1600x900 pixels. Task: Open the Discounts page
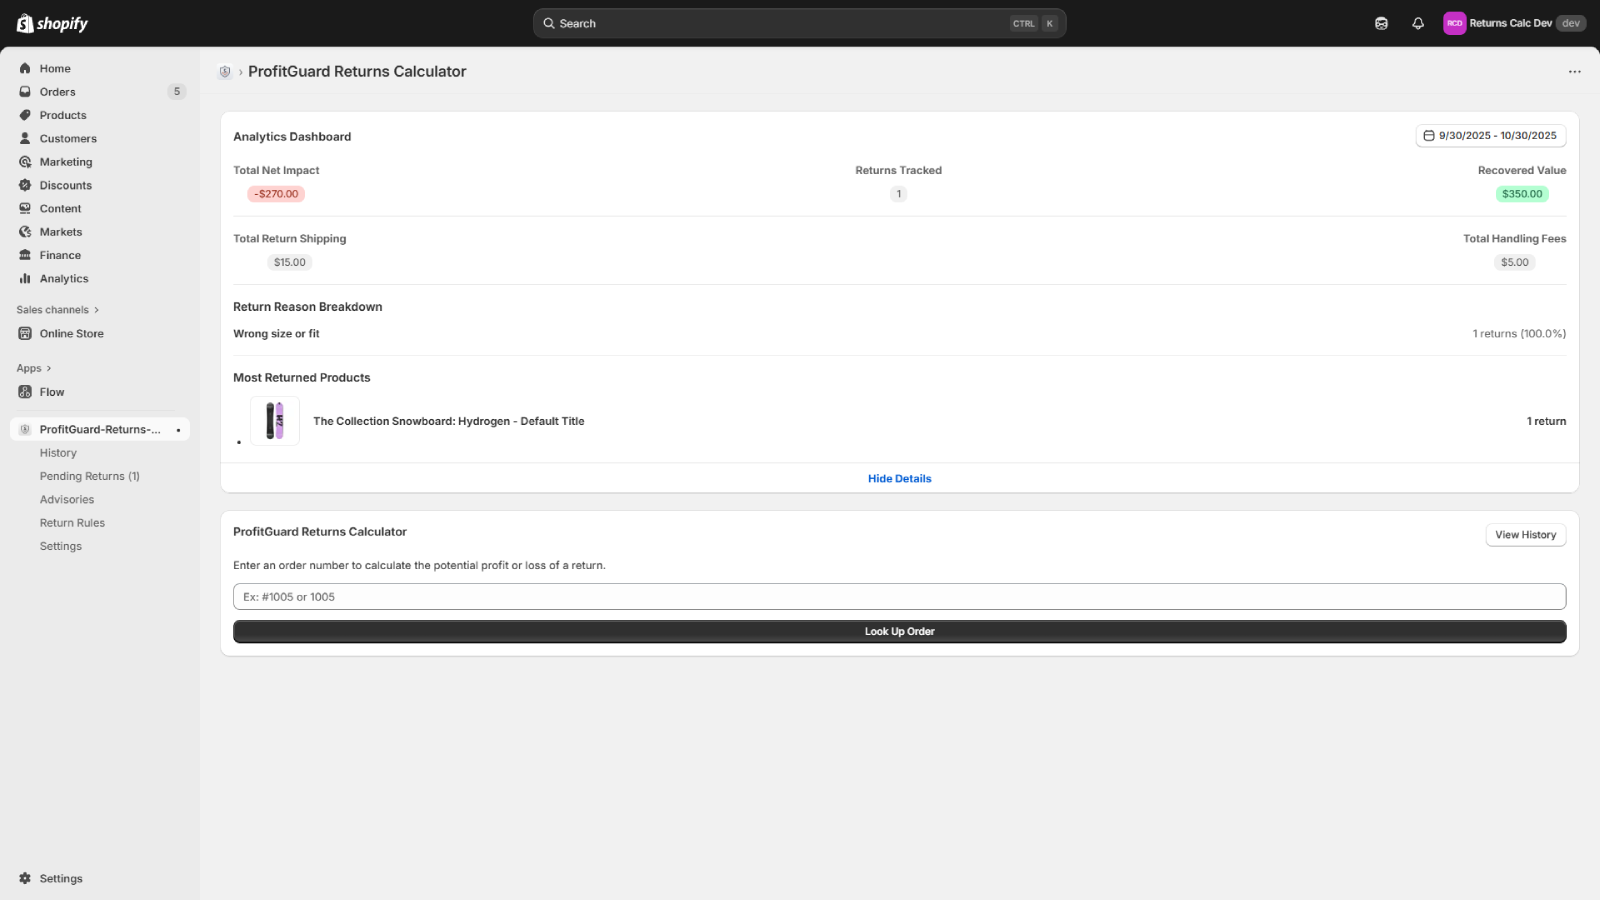(x=65, y=185)
